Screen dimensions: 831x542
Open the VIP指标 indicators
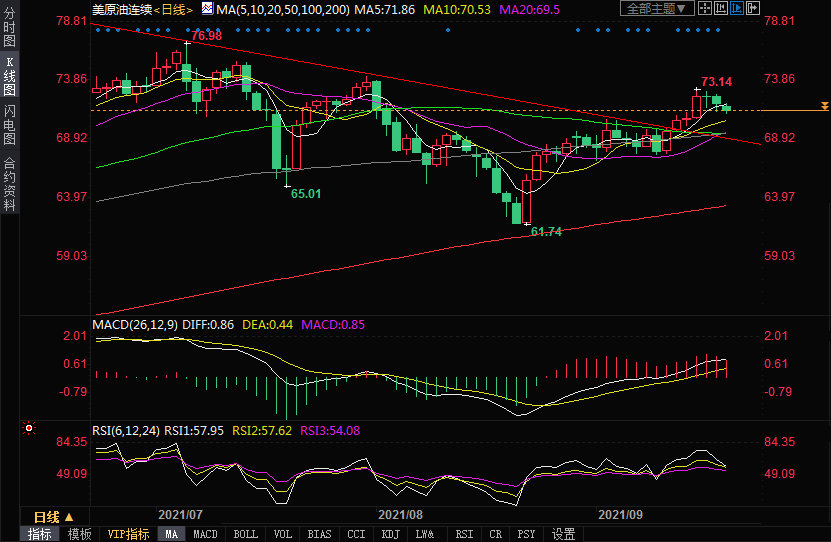pyautogui.click(x=129, y=534)
